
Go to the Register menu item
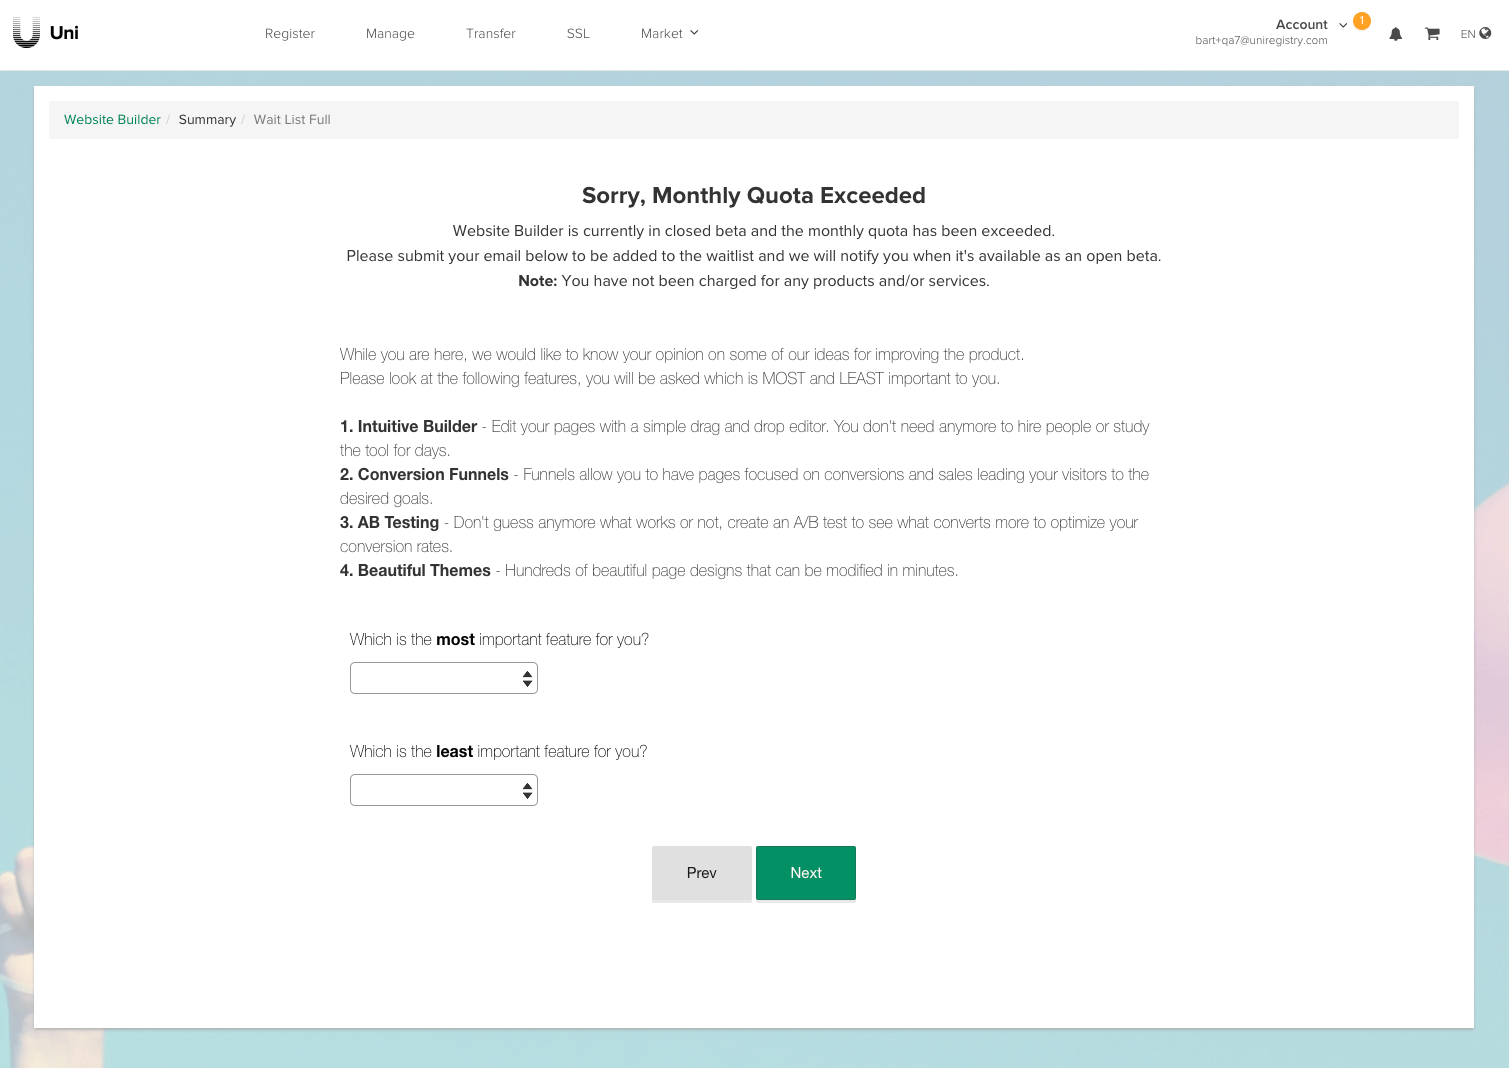point(289,33)
